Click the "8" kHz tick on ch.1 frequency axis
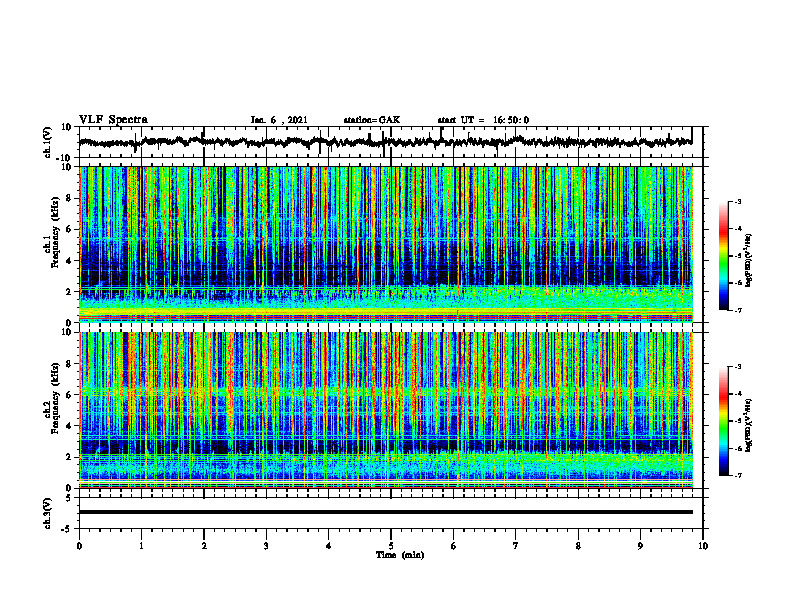Image resolution: width=792 pixels, height=612 pixels. pos(70,198)
